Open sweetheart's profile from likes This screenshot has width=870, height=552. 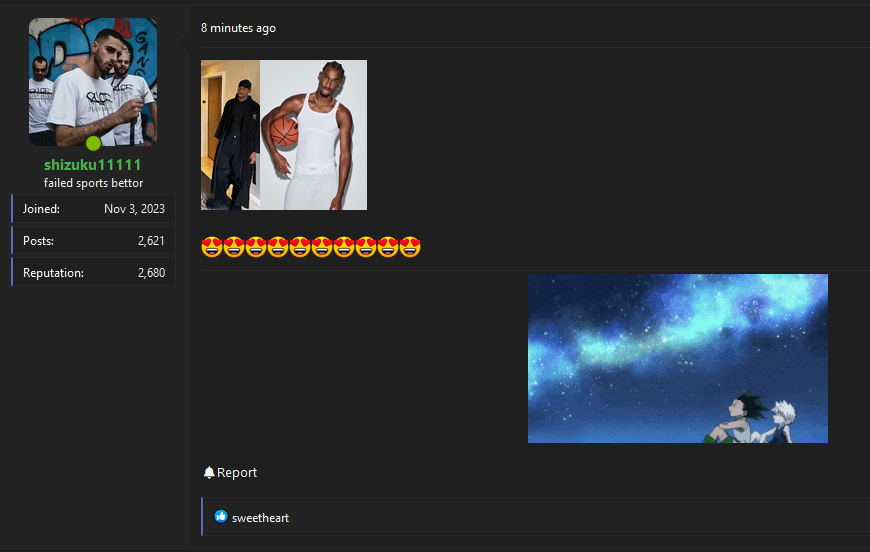coord(260,518)
